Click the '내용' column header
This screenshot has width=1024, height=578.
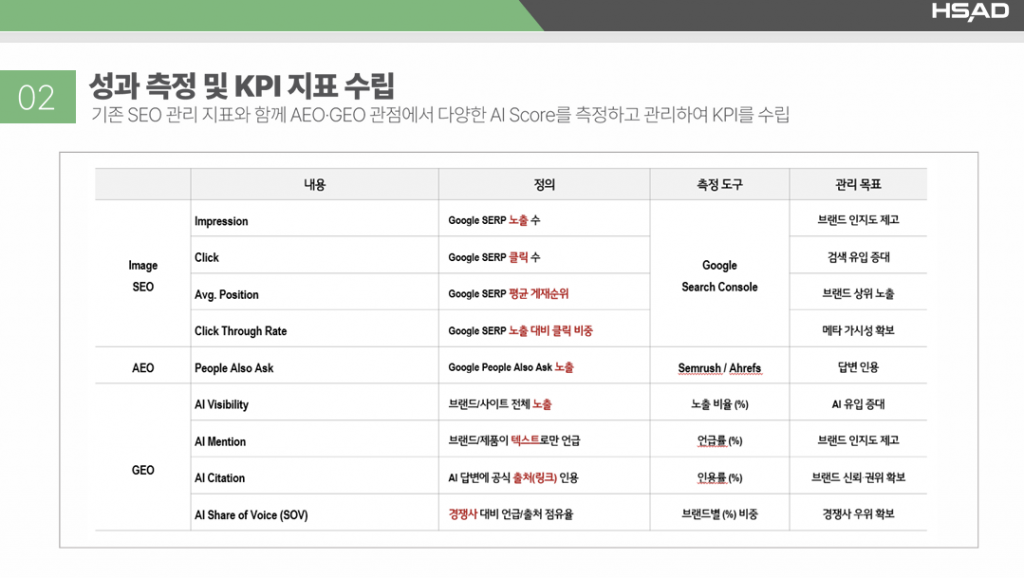(314, 185)
